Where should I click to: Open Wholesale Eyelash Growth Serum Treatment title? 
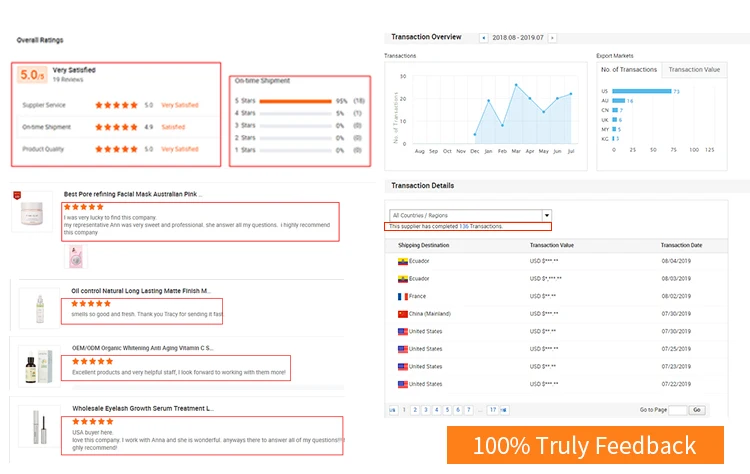tap(143, 408)
